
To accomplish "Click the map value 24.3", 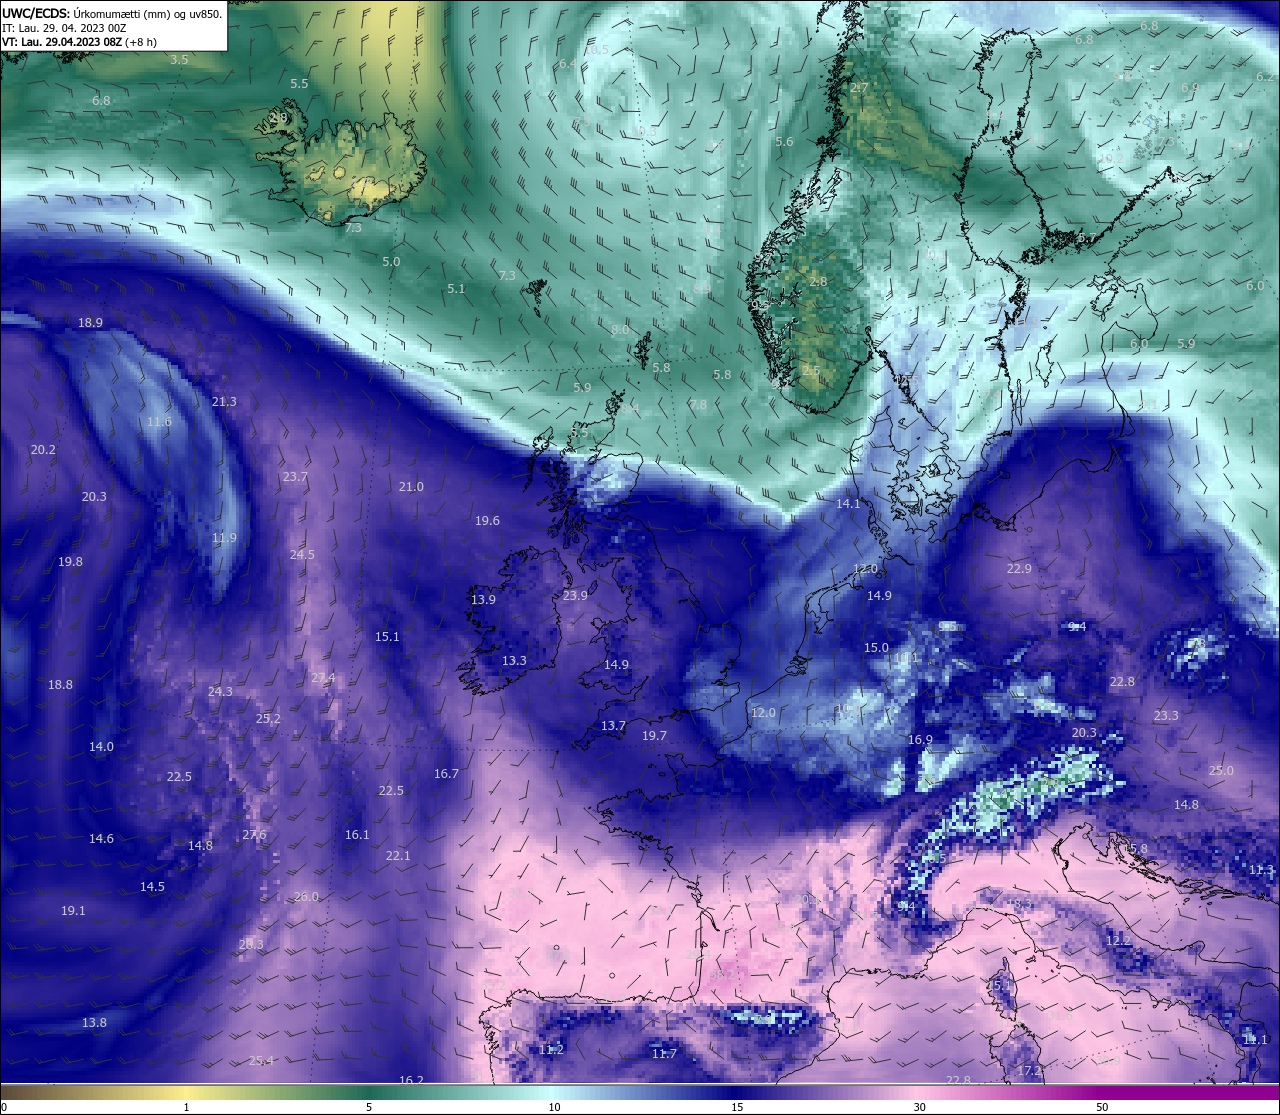I will (220, 692).
